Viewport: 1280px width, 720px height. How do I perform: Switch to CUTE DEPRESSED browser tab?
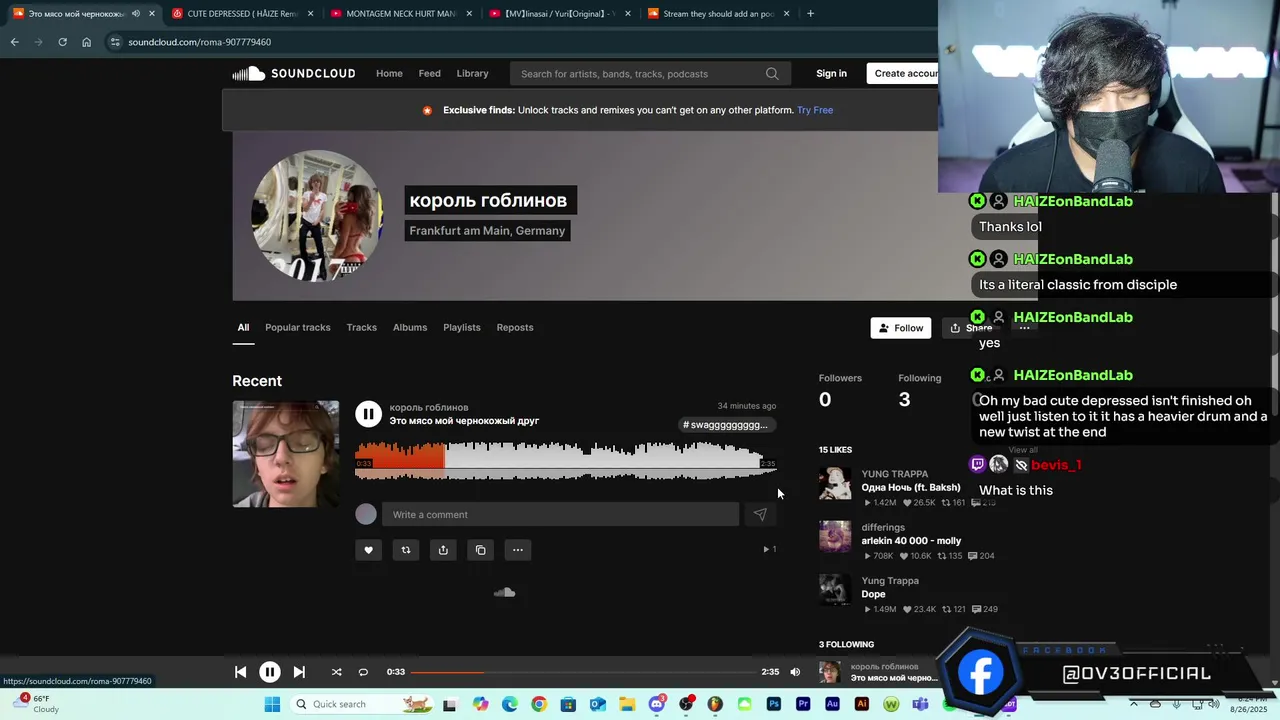[x=241, y=14]
